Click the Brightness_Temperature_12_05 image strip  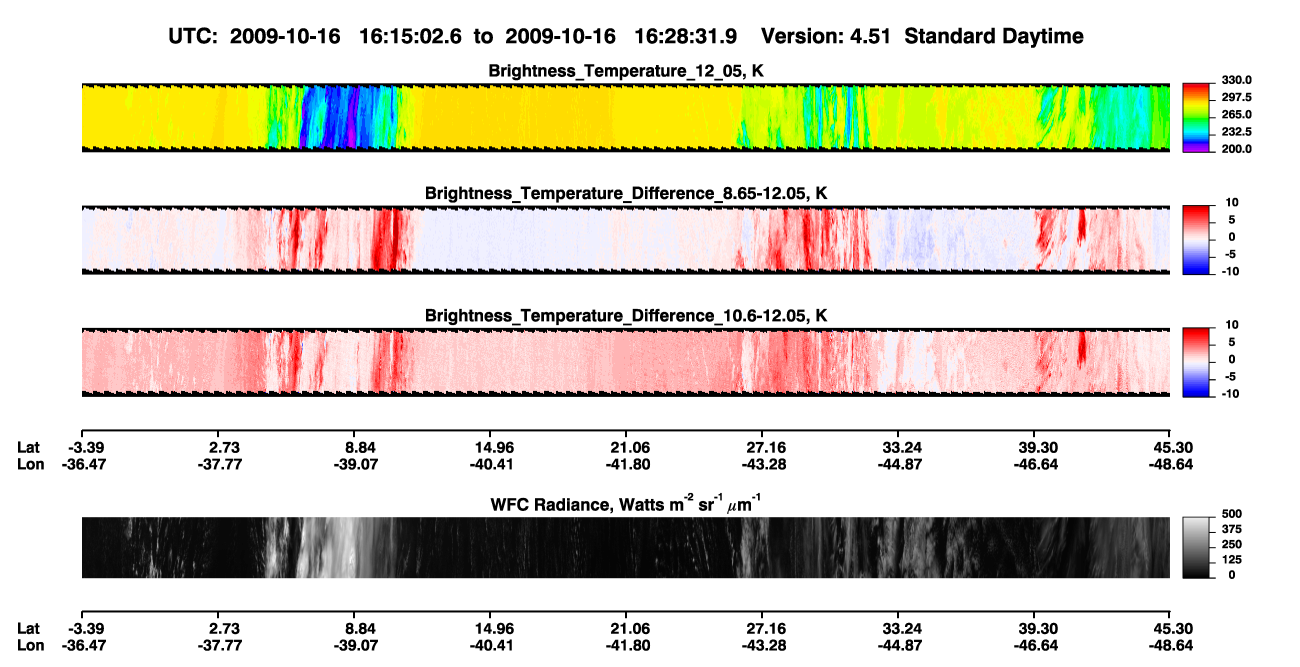pyautogui.click(x=625, y=117)
